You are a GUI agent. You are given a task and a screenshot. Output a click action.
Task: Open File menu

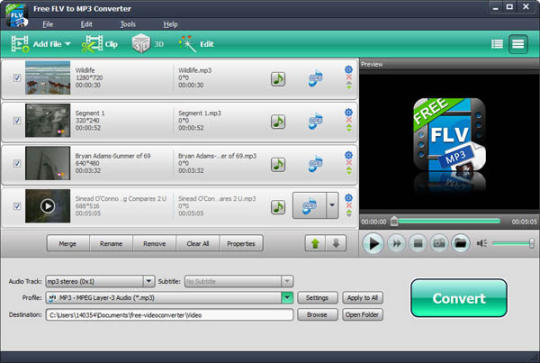[x=48, y=24]
